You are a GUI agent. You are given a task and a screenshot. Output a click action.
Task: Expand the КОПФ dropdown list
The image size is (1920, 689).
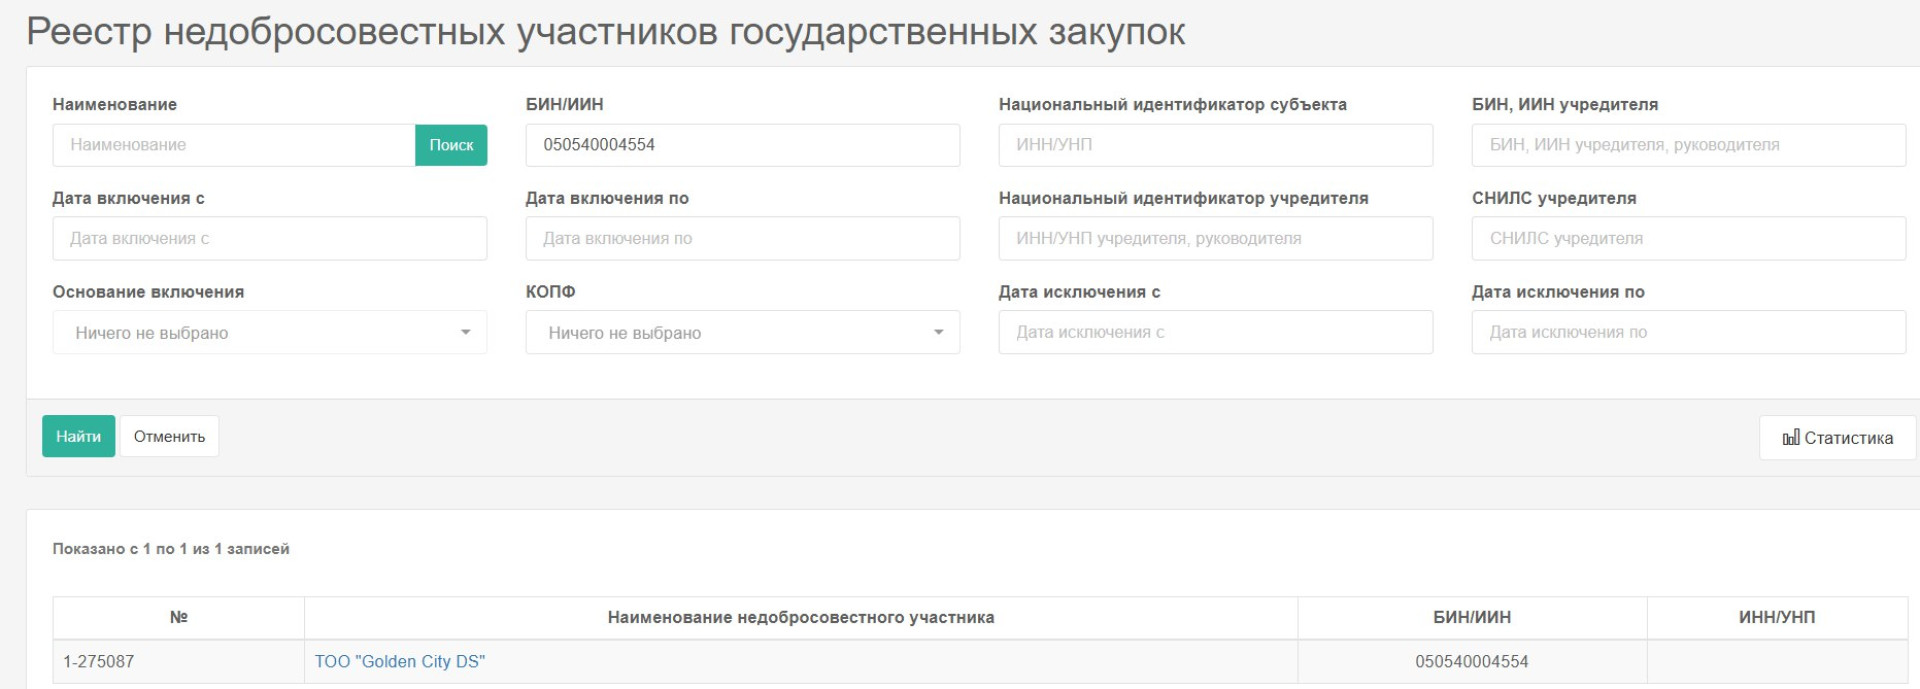tap(742, 333)
